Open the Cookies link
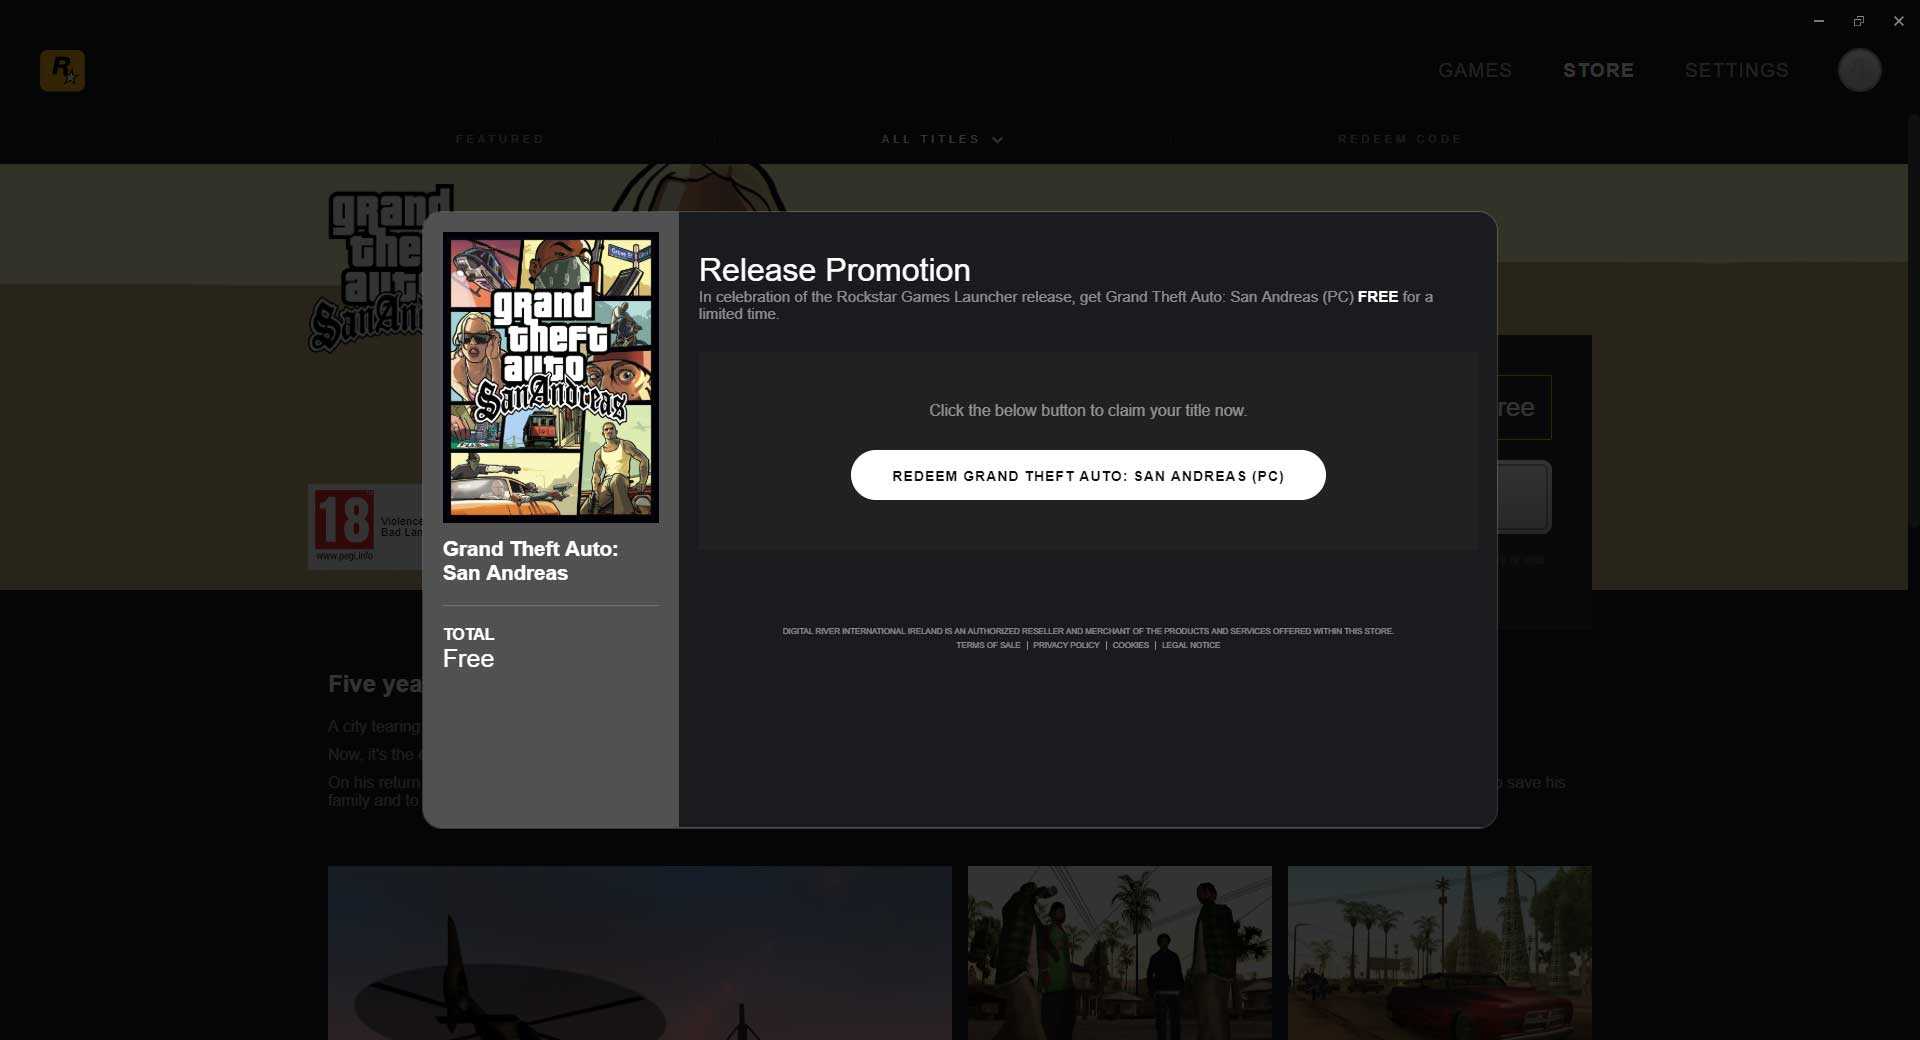 point(1130,645)
